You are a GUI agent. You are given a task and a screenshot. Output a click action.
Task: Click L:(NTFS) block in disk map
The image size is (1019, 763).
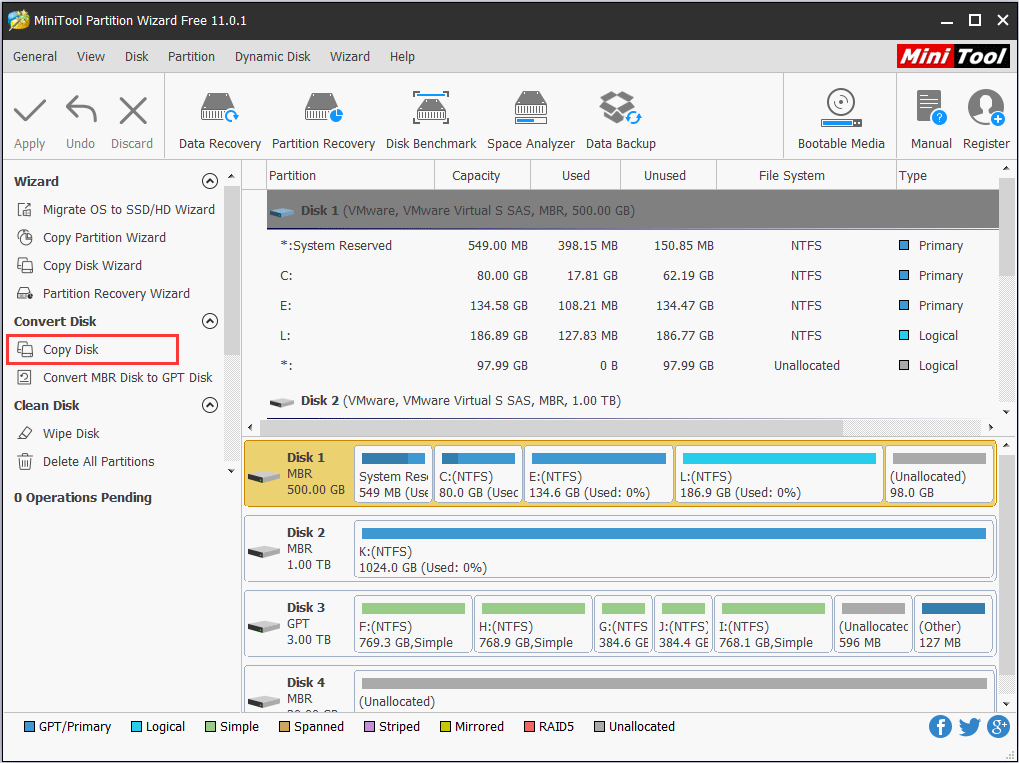(779, 474)
